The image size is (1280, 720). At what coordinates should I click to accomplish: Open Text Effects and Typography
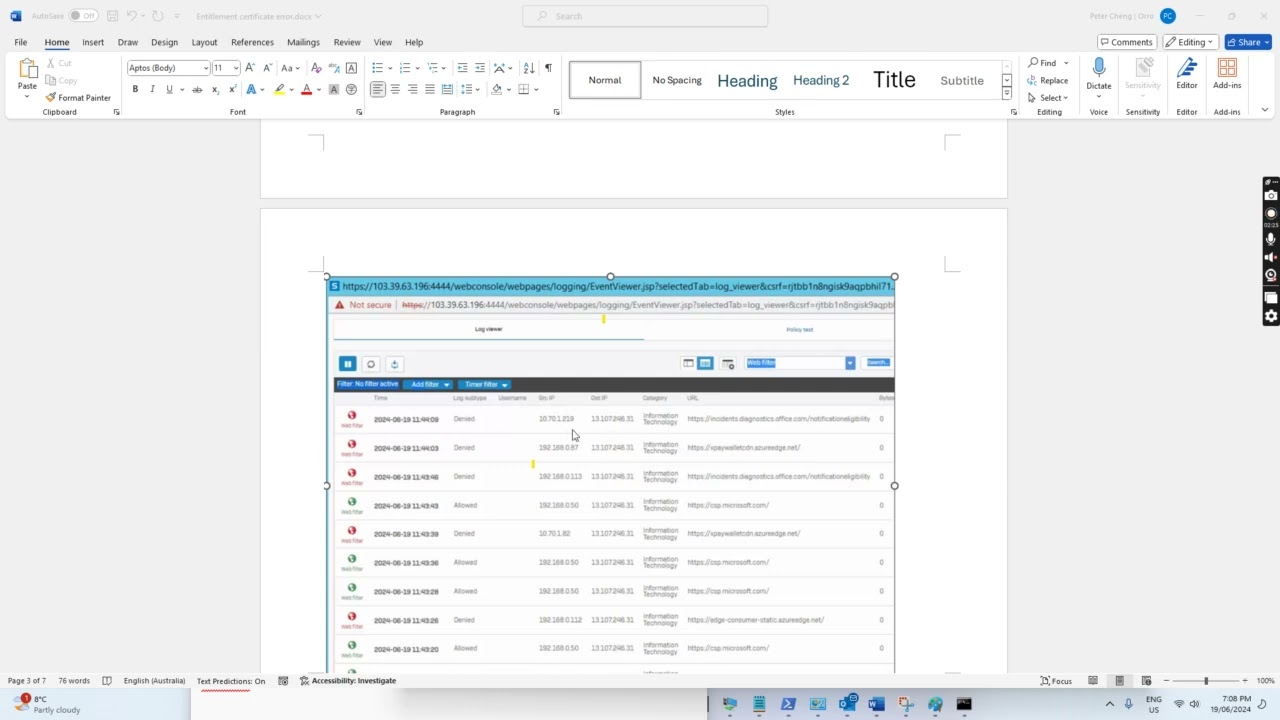(x=251, y=89)
